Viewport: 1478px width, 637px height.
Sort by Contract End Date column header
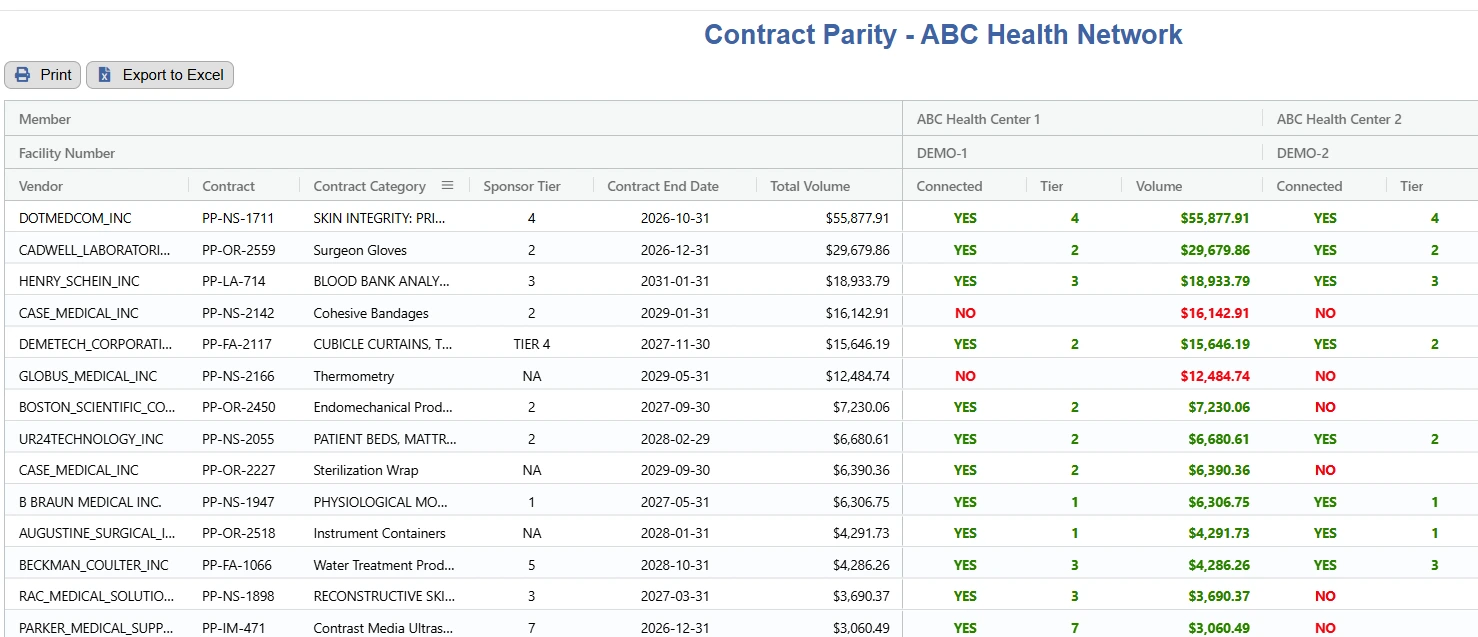click(x=663, y=186)
